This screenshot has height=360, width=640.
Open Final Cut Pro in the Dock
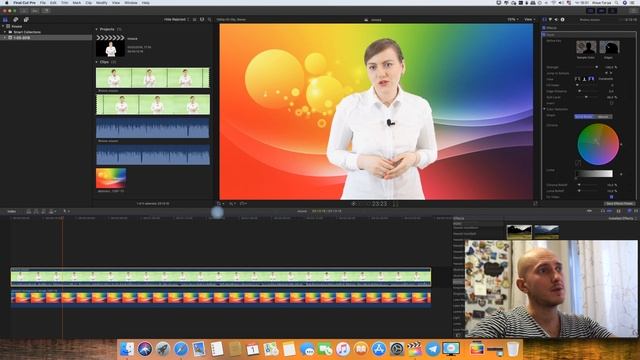click(x=414, y=349)
